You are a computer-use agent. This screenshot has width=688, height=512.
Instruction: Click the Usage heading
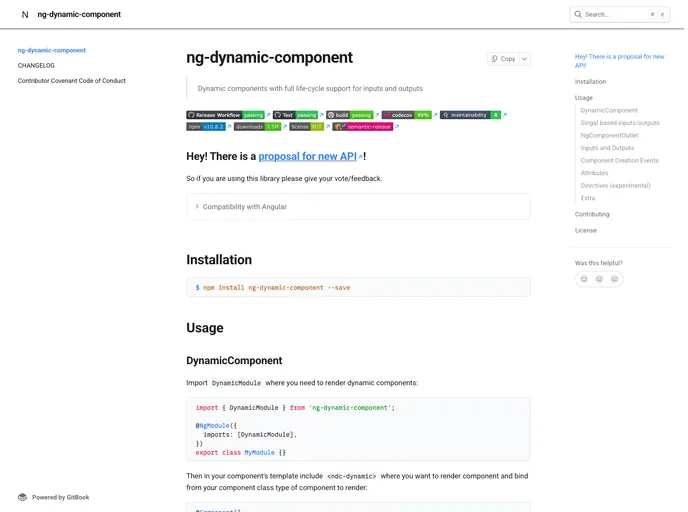(x=205, y=328)
